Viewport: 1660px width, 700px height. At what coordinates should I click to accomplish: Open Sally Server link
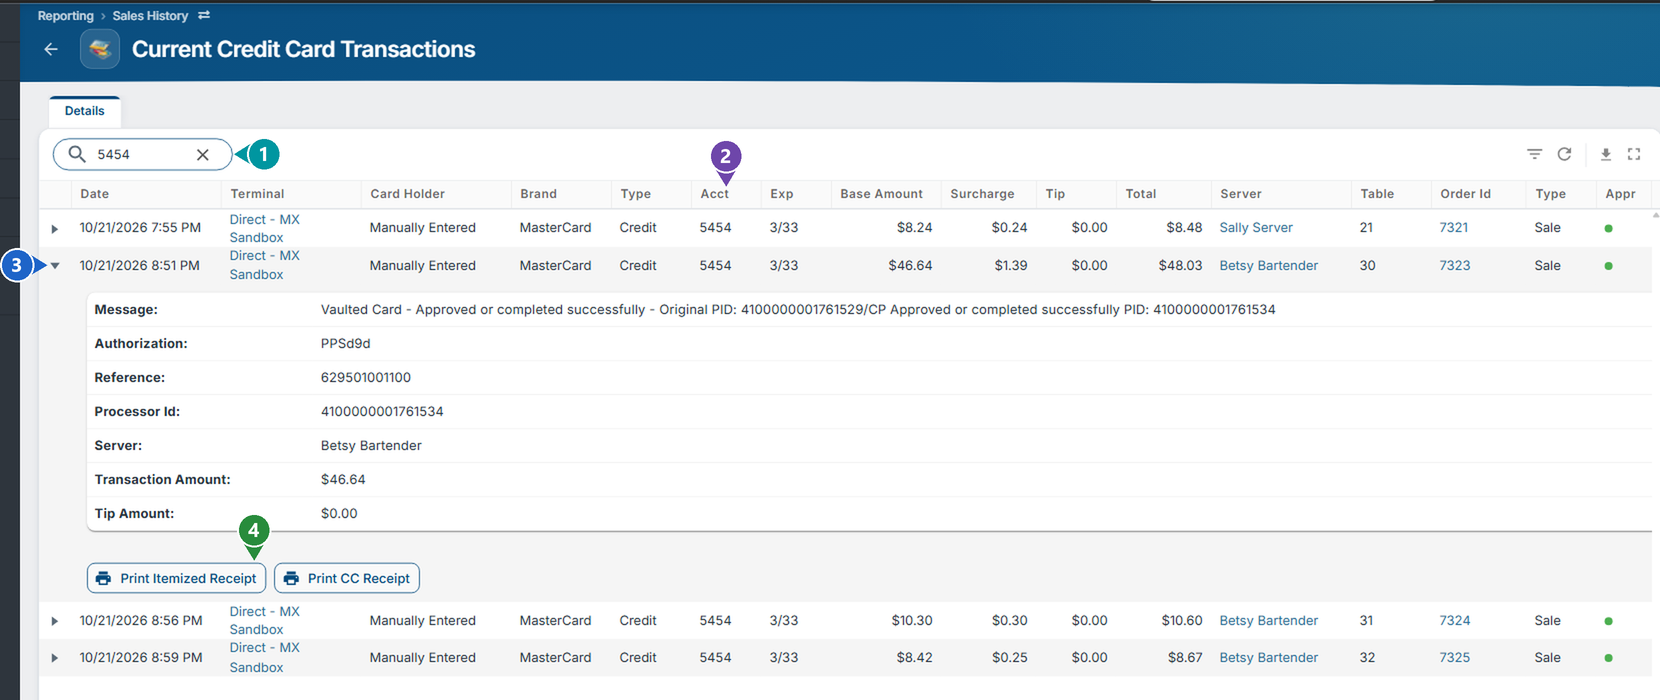click(x=1256, y=227)
